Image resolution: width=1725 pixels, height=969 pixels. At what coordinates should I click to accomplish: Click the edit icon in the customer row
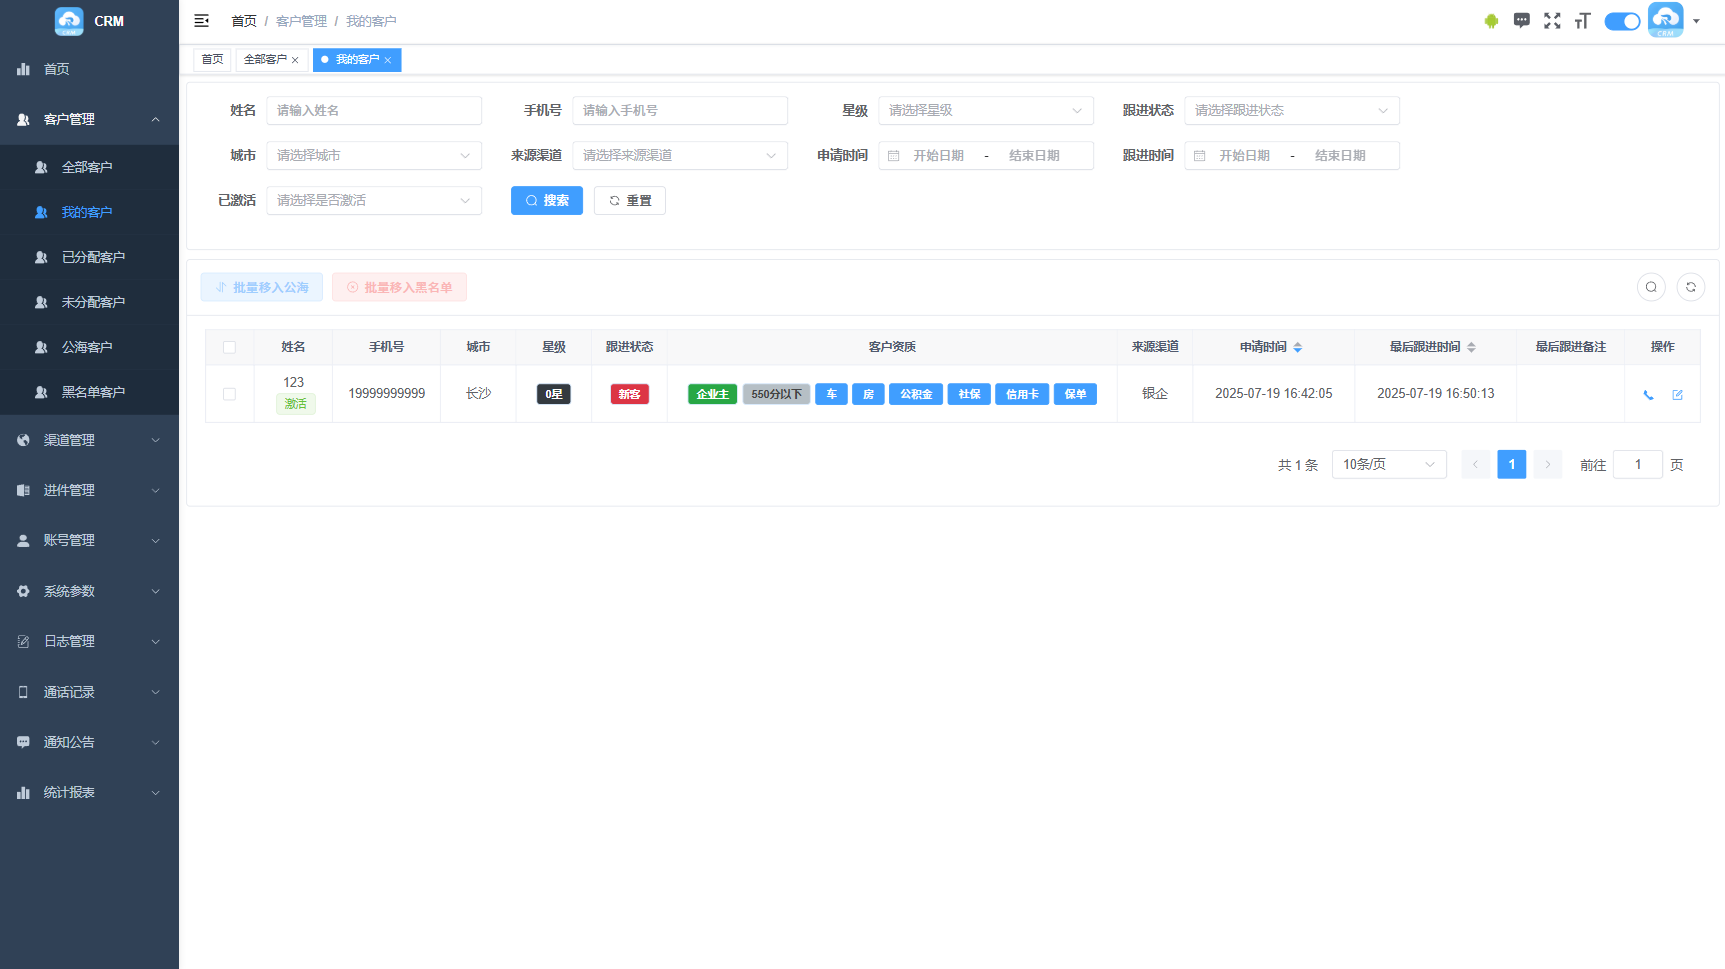[1677, 395]
